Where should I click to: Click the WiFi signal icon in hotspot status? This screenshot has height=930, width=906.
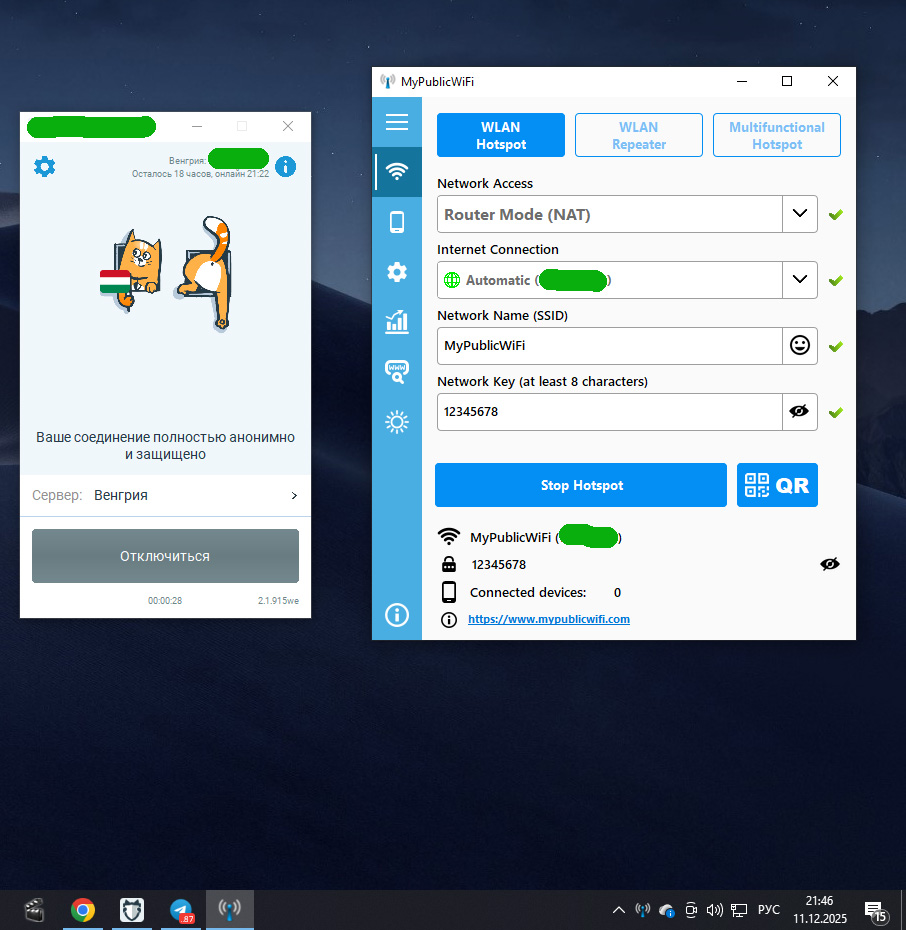click(x=449, y=536)
